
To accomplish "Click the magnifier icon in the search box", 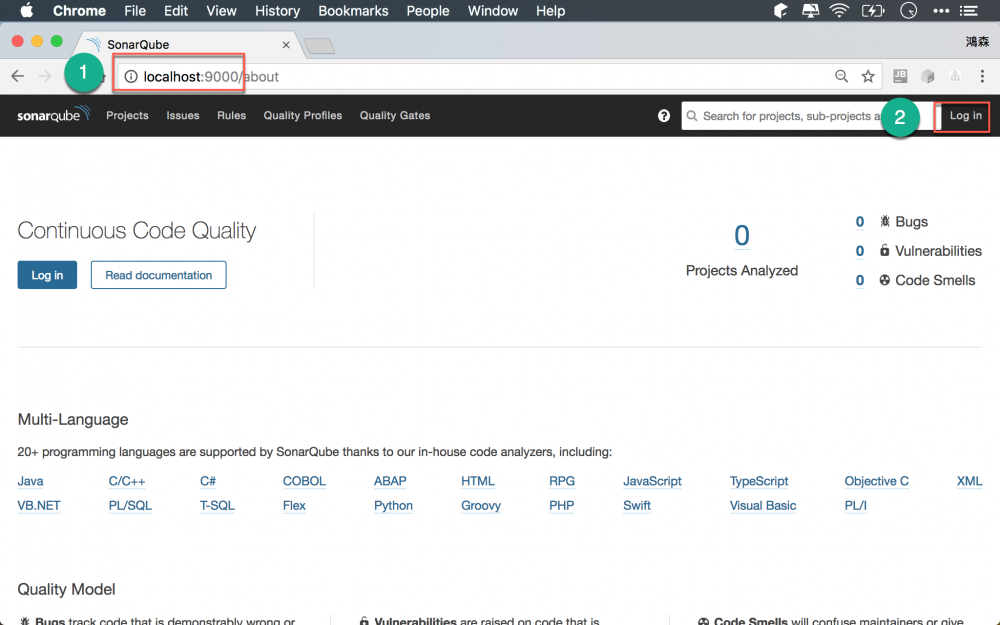I will tap(693, 116).
